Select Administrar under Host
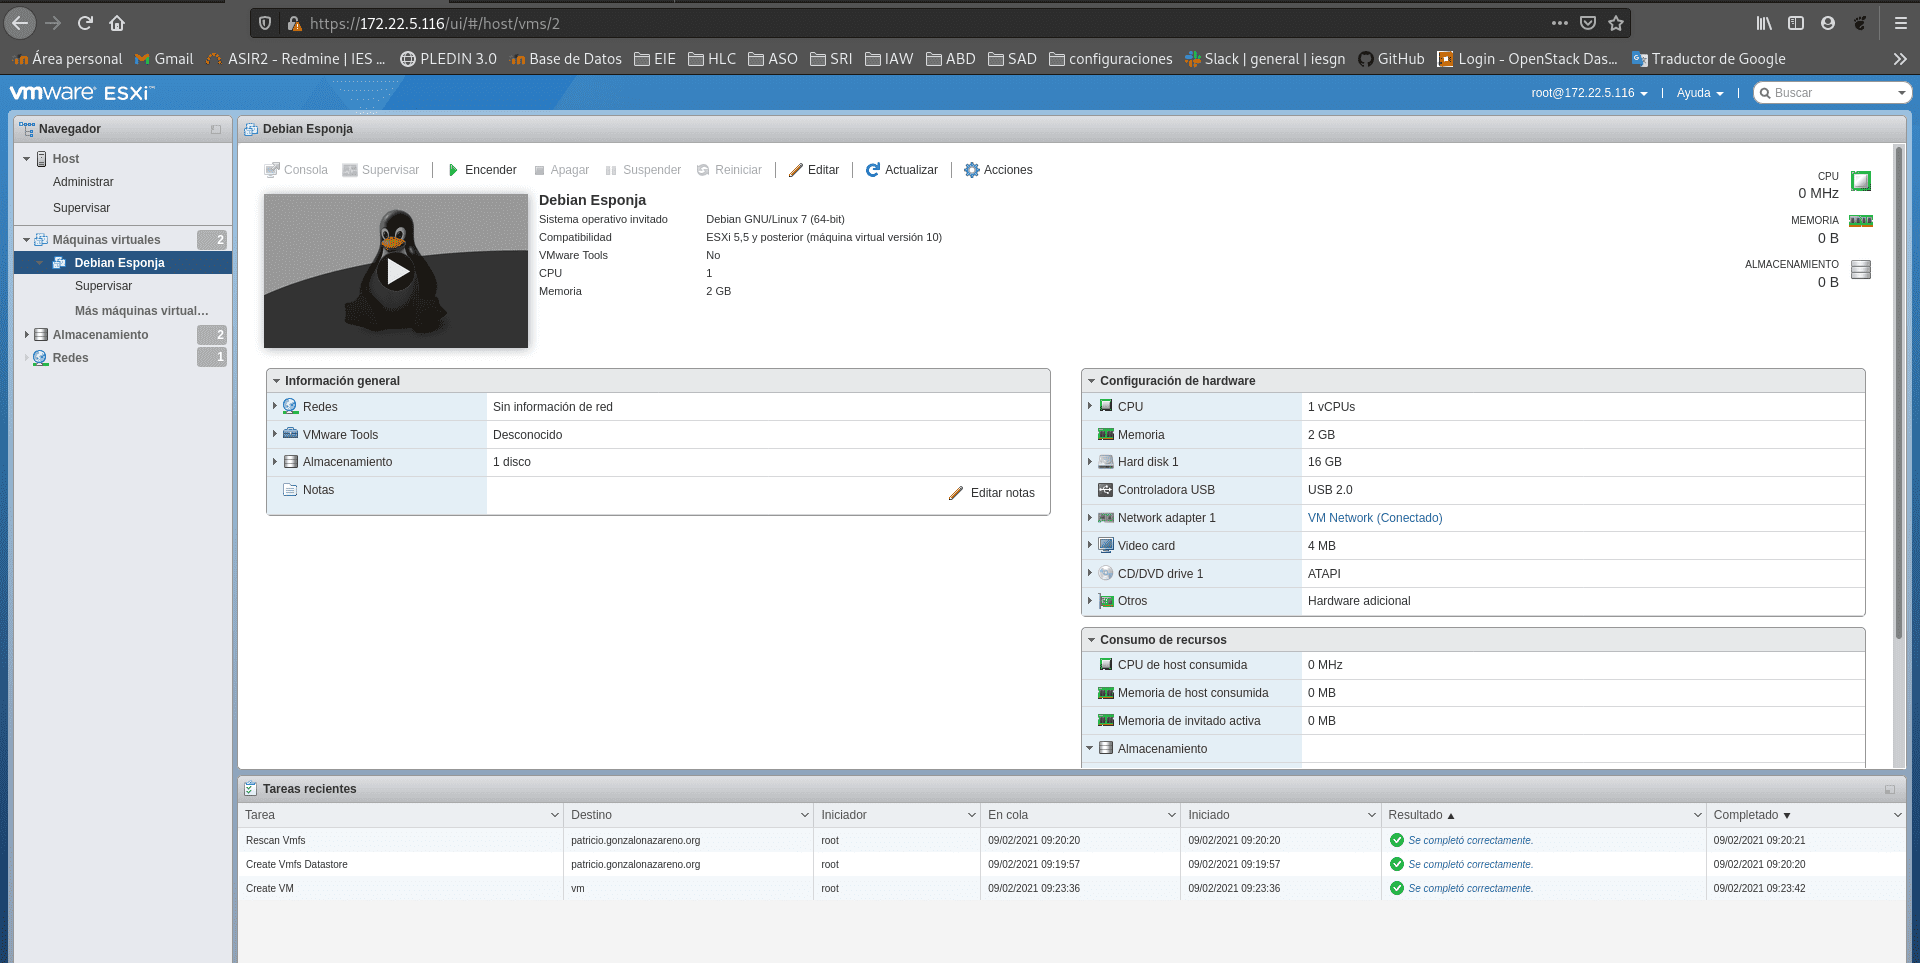This screenshot has width=1920, height=963. [x=83, y=182]
